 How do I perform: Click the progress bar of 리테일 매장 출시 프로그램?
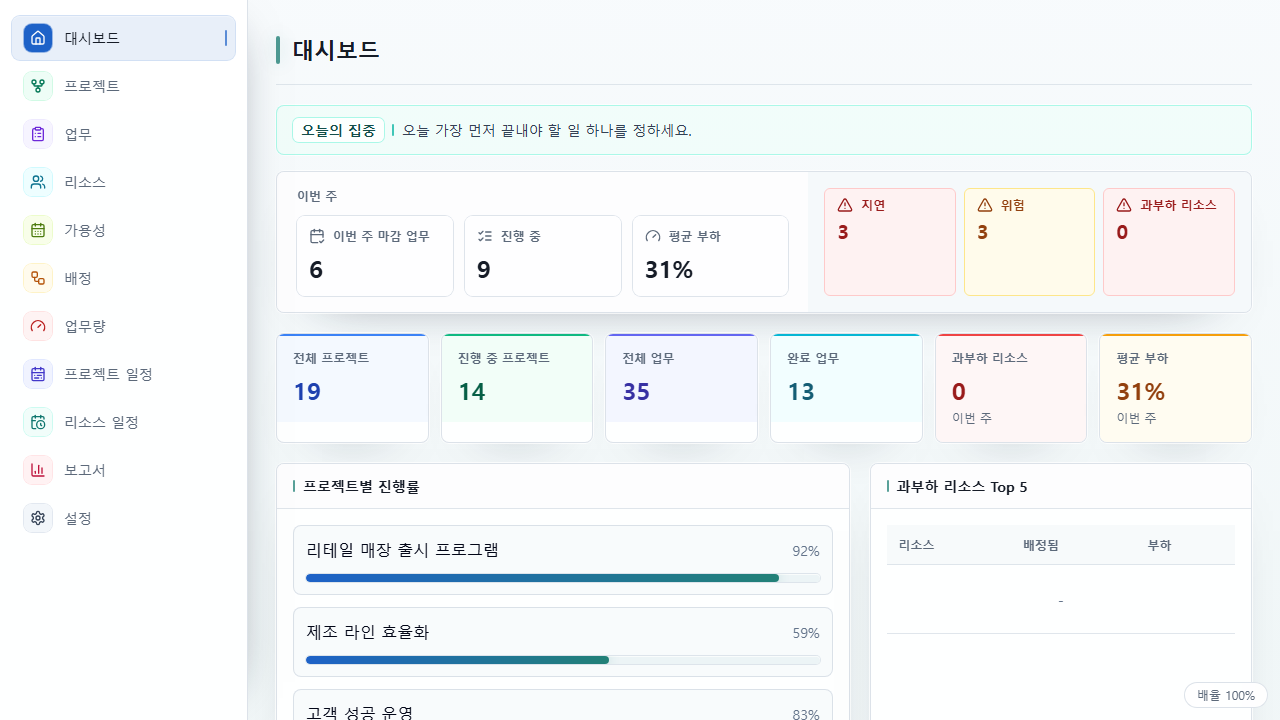click(563, 578)
